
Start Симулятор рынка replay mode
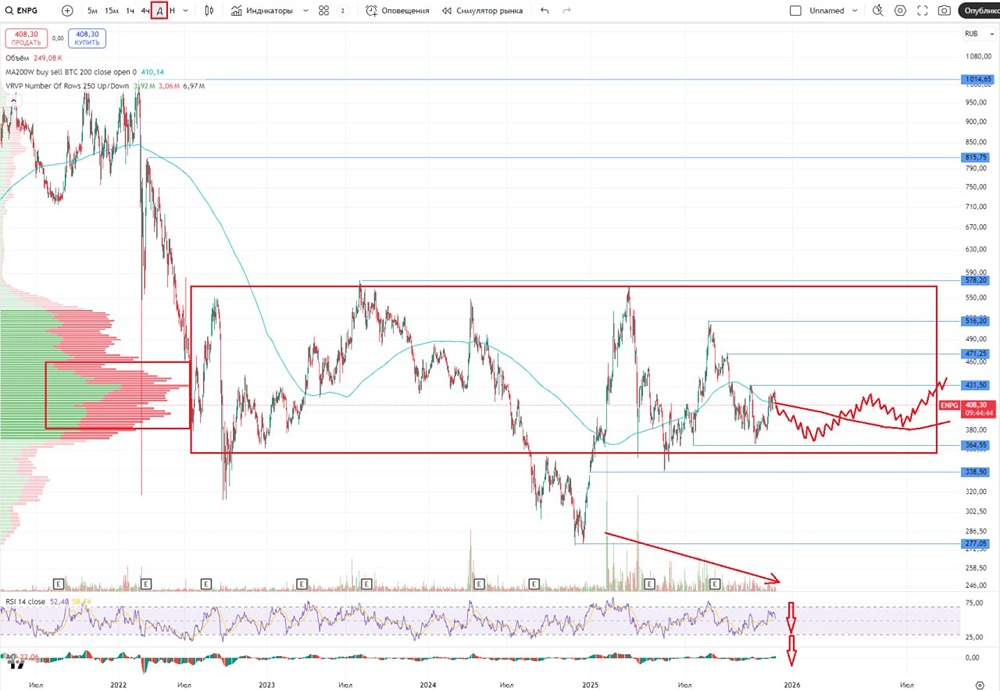coord(482,10)
